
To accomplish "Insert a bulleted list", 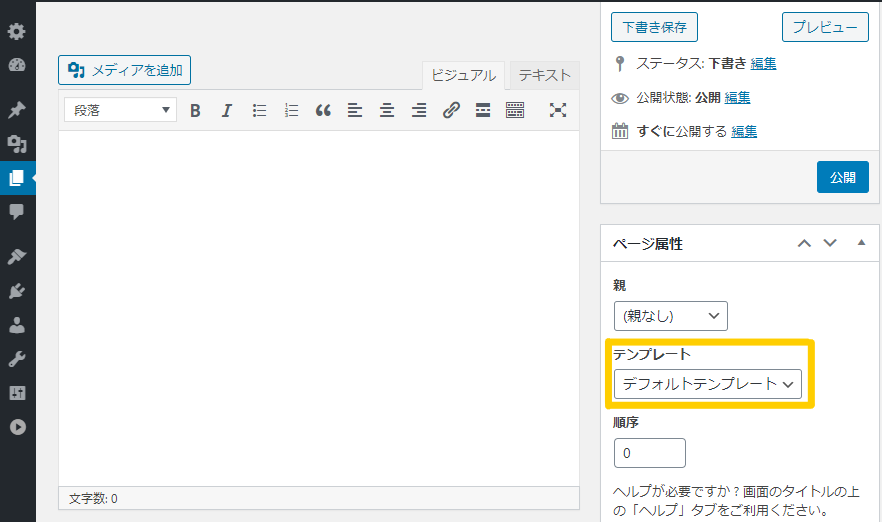I will click(259, 110).
